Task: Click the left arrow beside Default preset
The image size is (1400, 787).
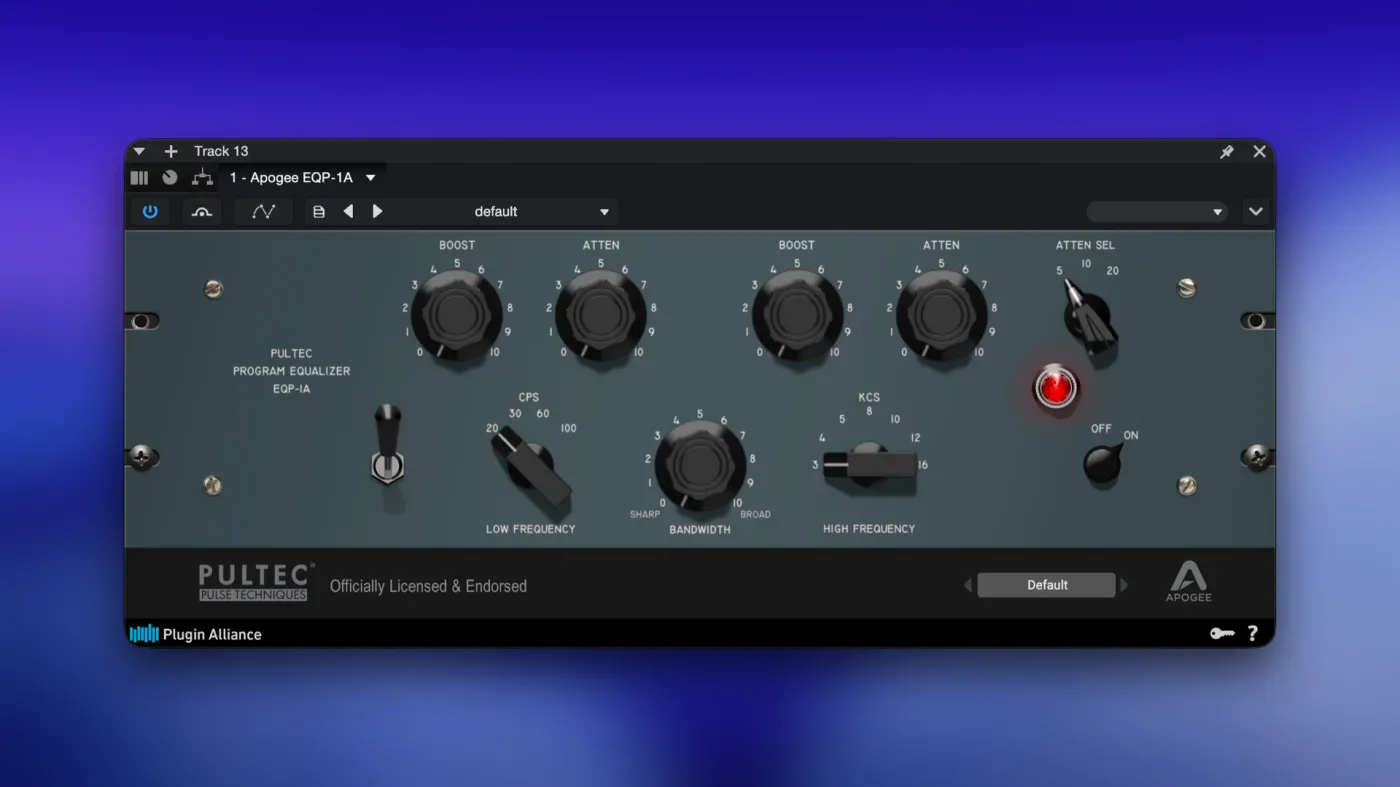Action: pyautogui.click(x=967, y=585)
